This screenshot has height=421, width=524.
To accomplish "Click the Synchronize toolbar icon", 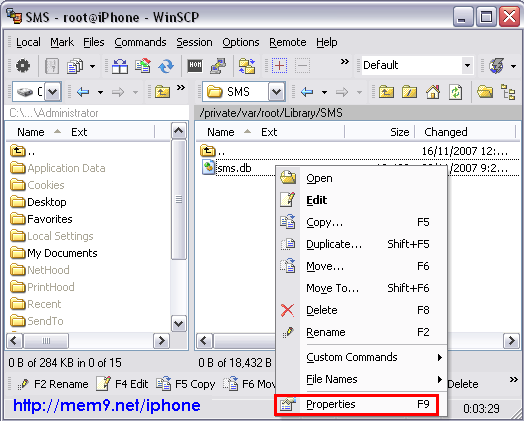I will [x=143, y=66].
